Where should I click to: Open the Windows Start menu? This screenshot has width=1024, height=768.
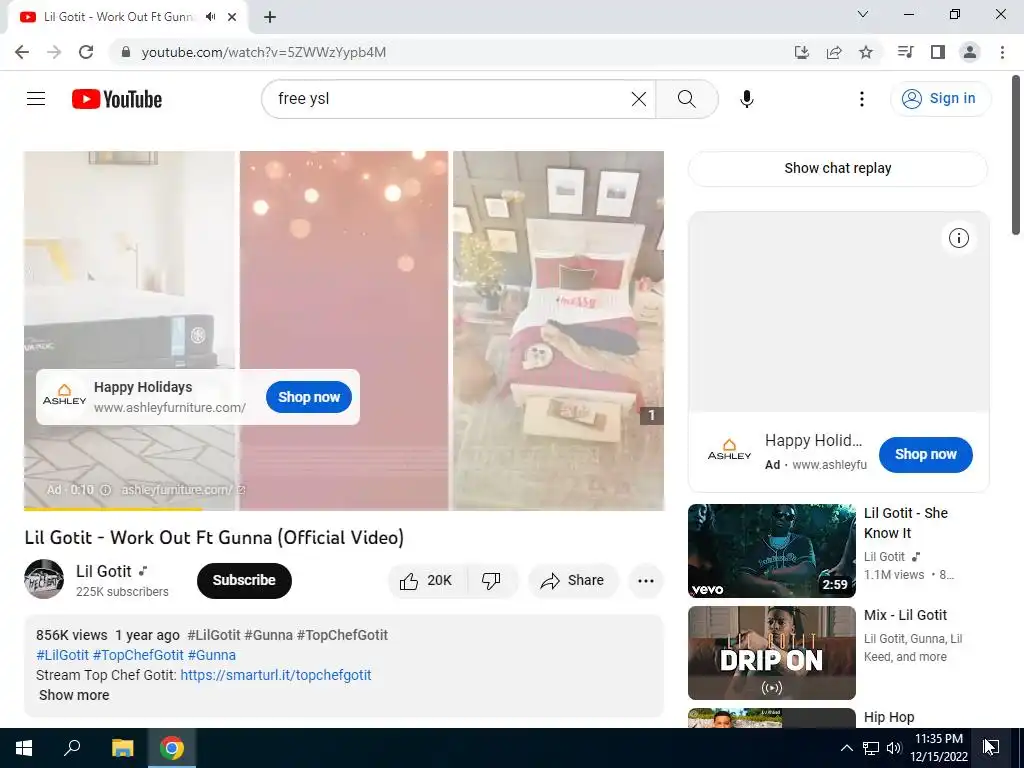(24, 748)
